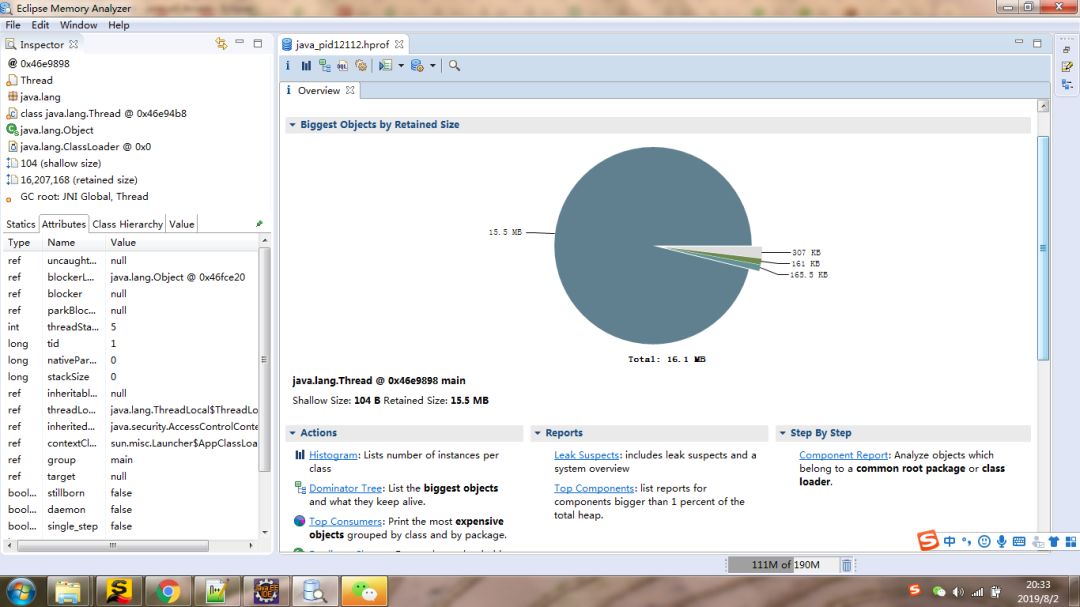Select the contextClassLoader attribute row
This screenshot has width=1080, height=607.
pyautogui.click(x=131, y=443)
